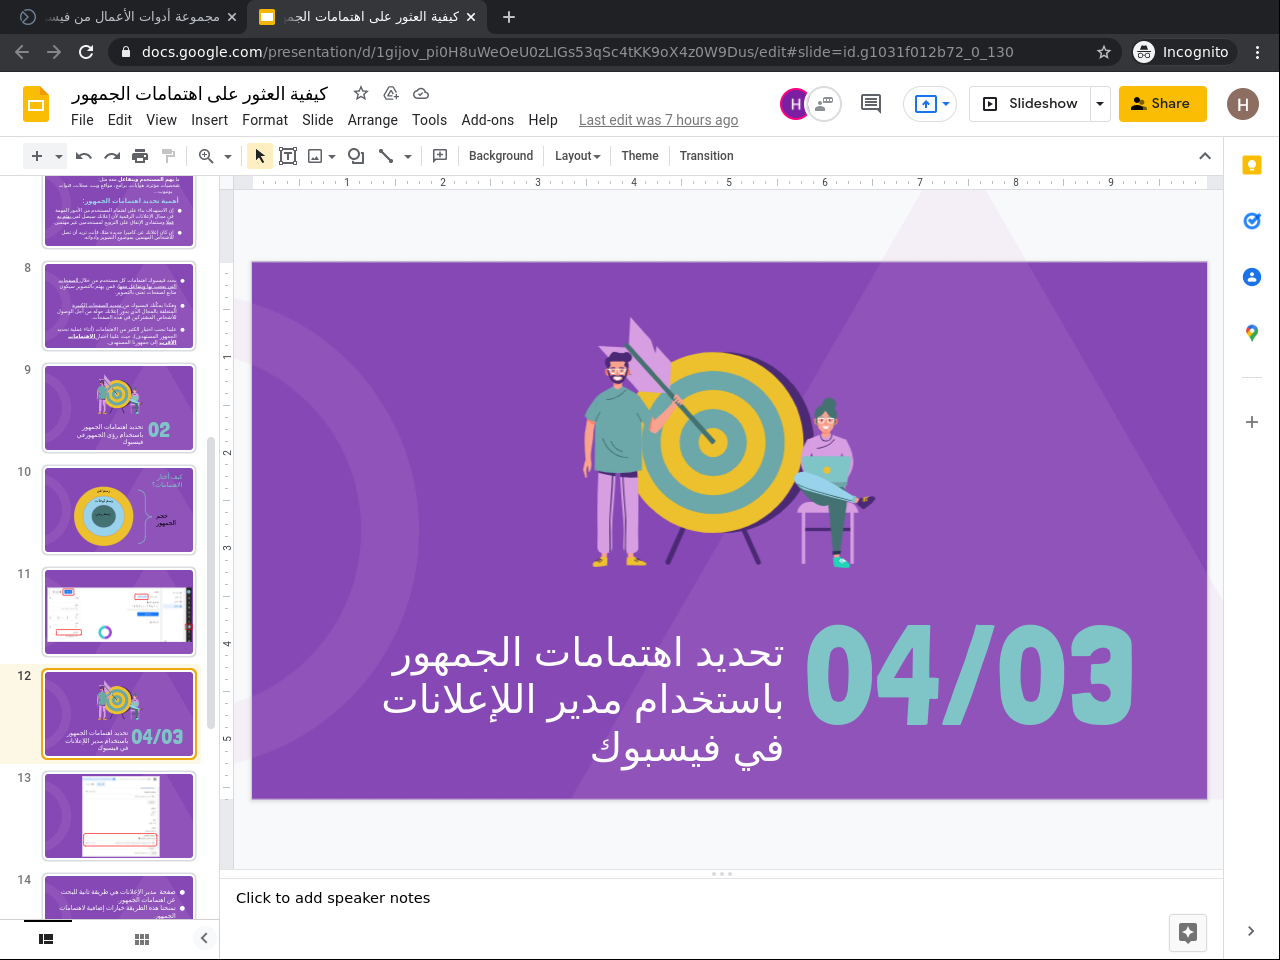Bookmark this page with the star
The height and width of the screenshot is (960, 1280).
[x=1104, y=52]
